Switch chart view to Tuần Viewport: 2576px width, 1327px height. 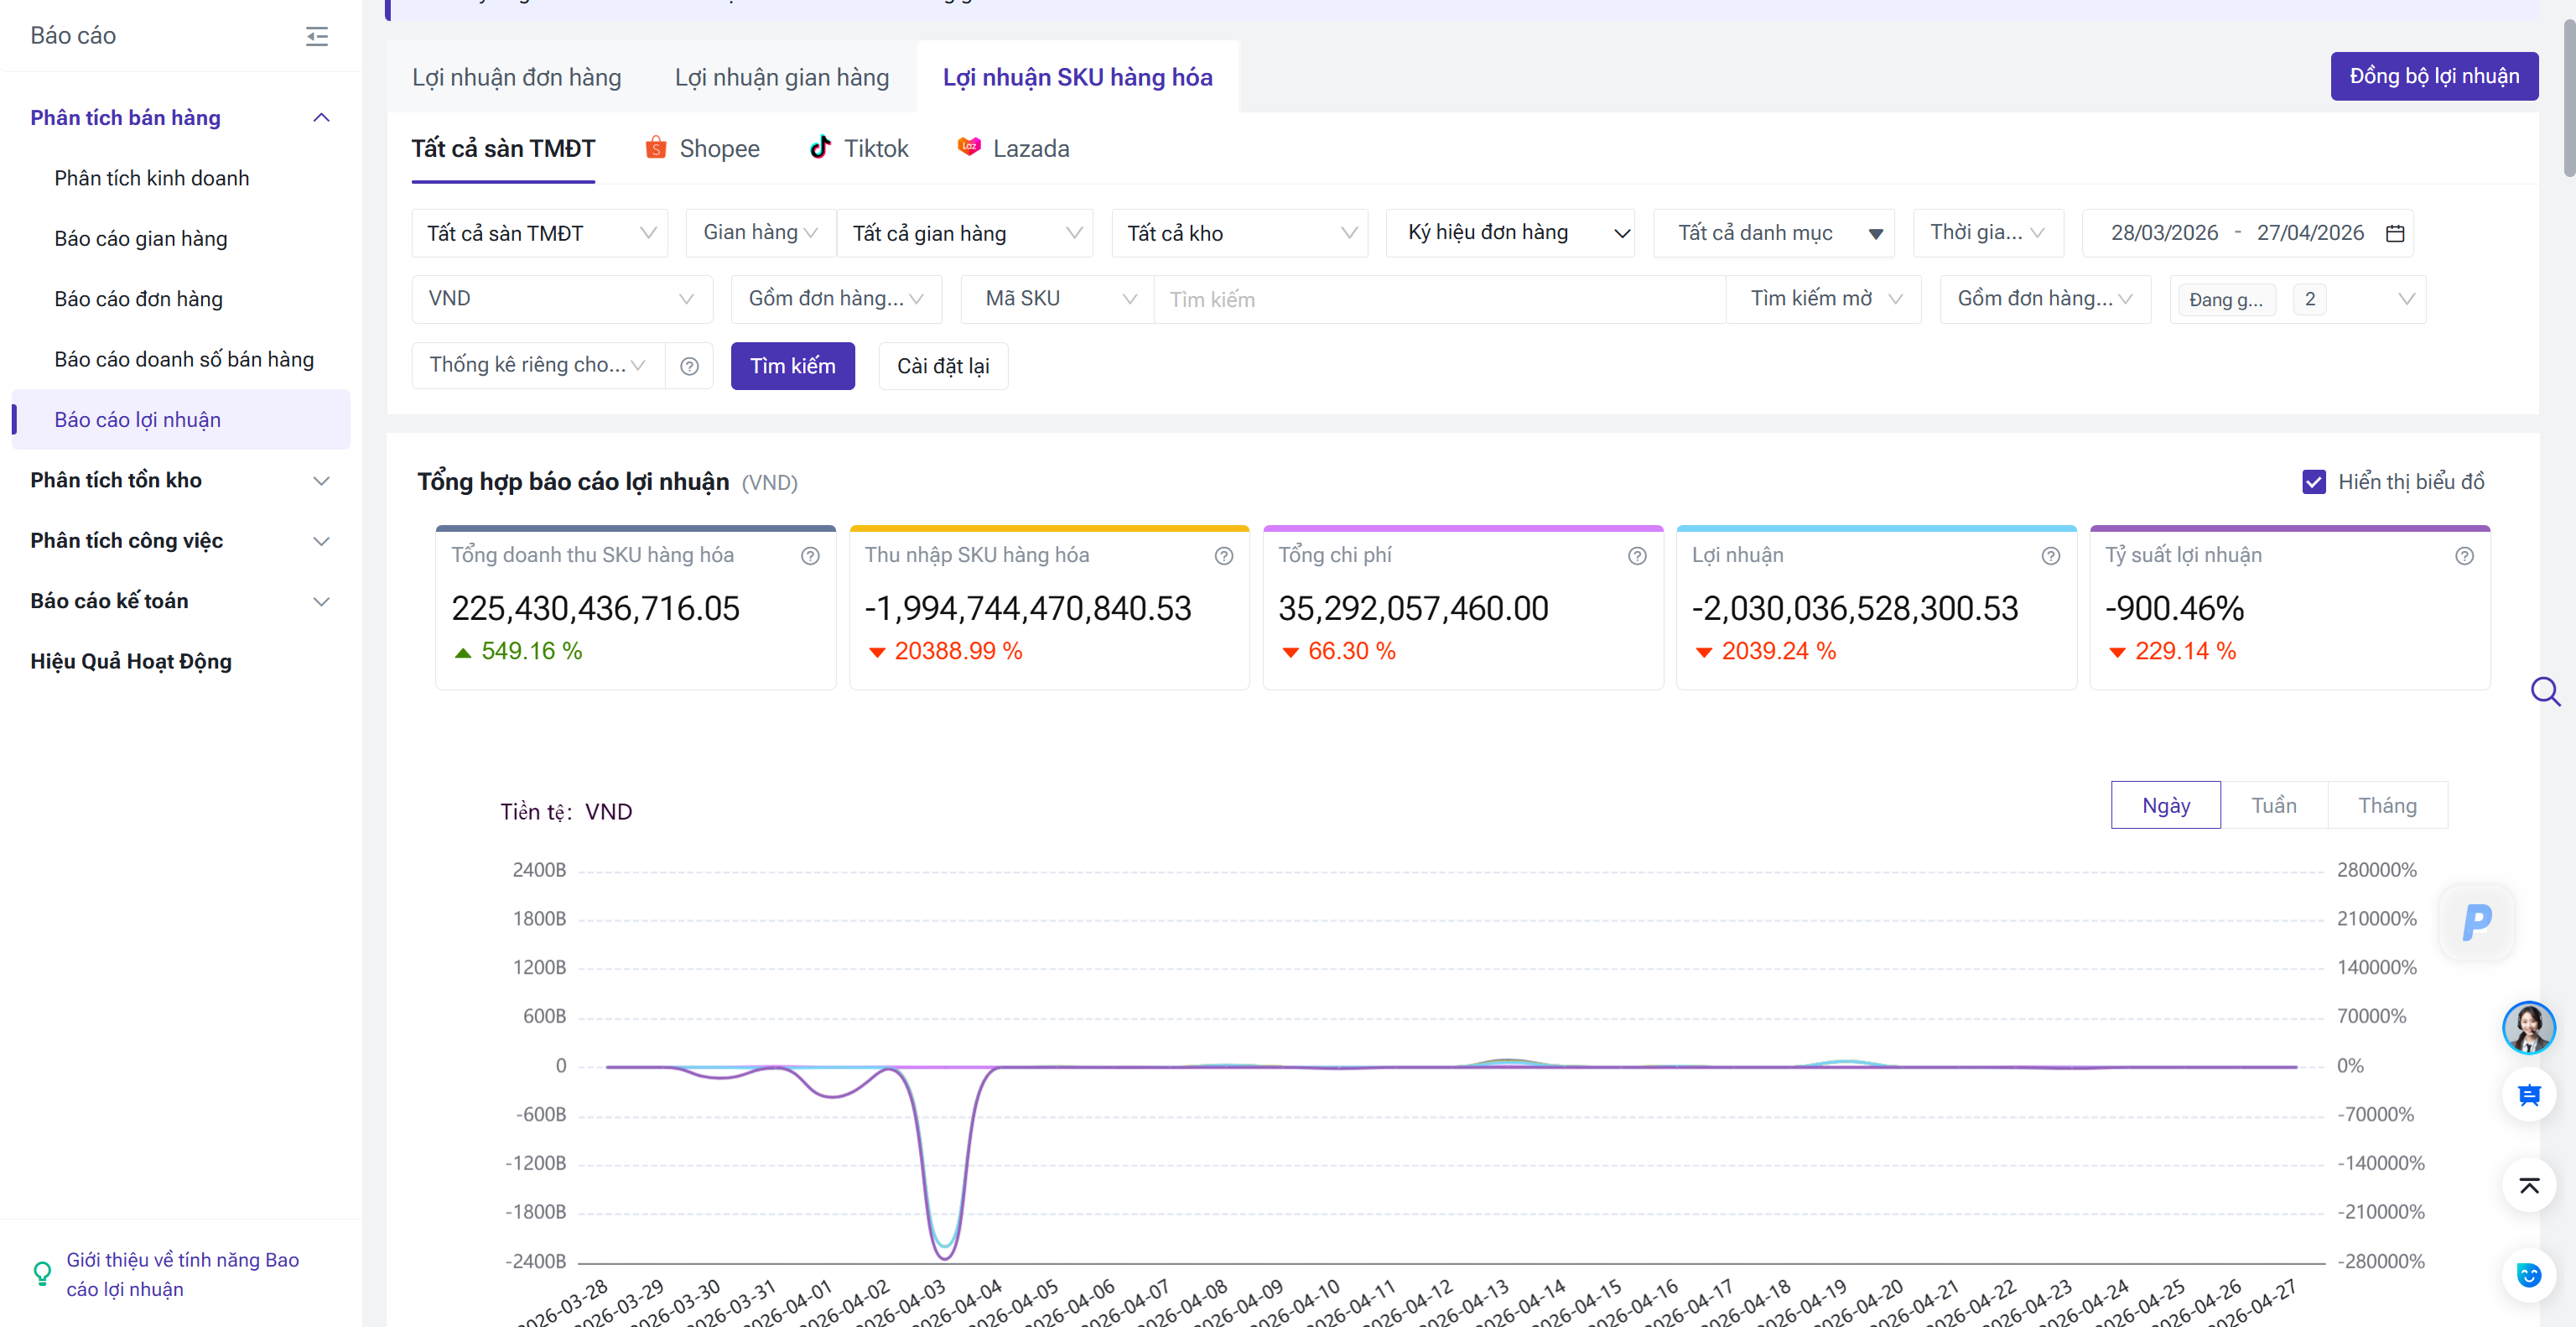click(x=2273, y=805)
